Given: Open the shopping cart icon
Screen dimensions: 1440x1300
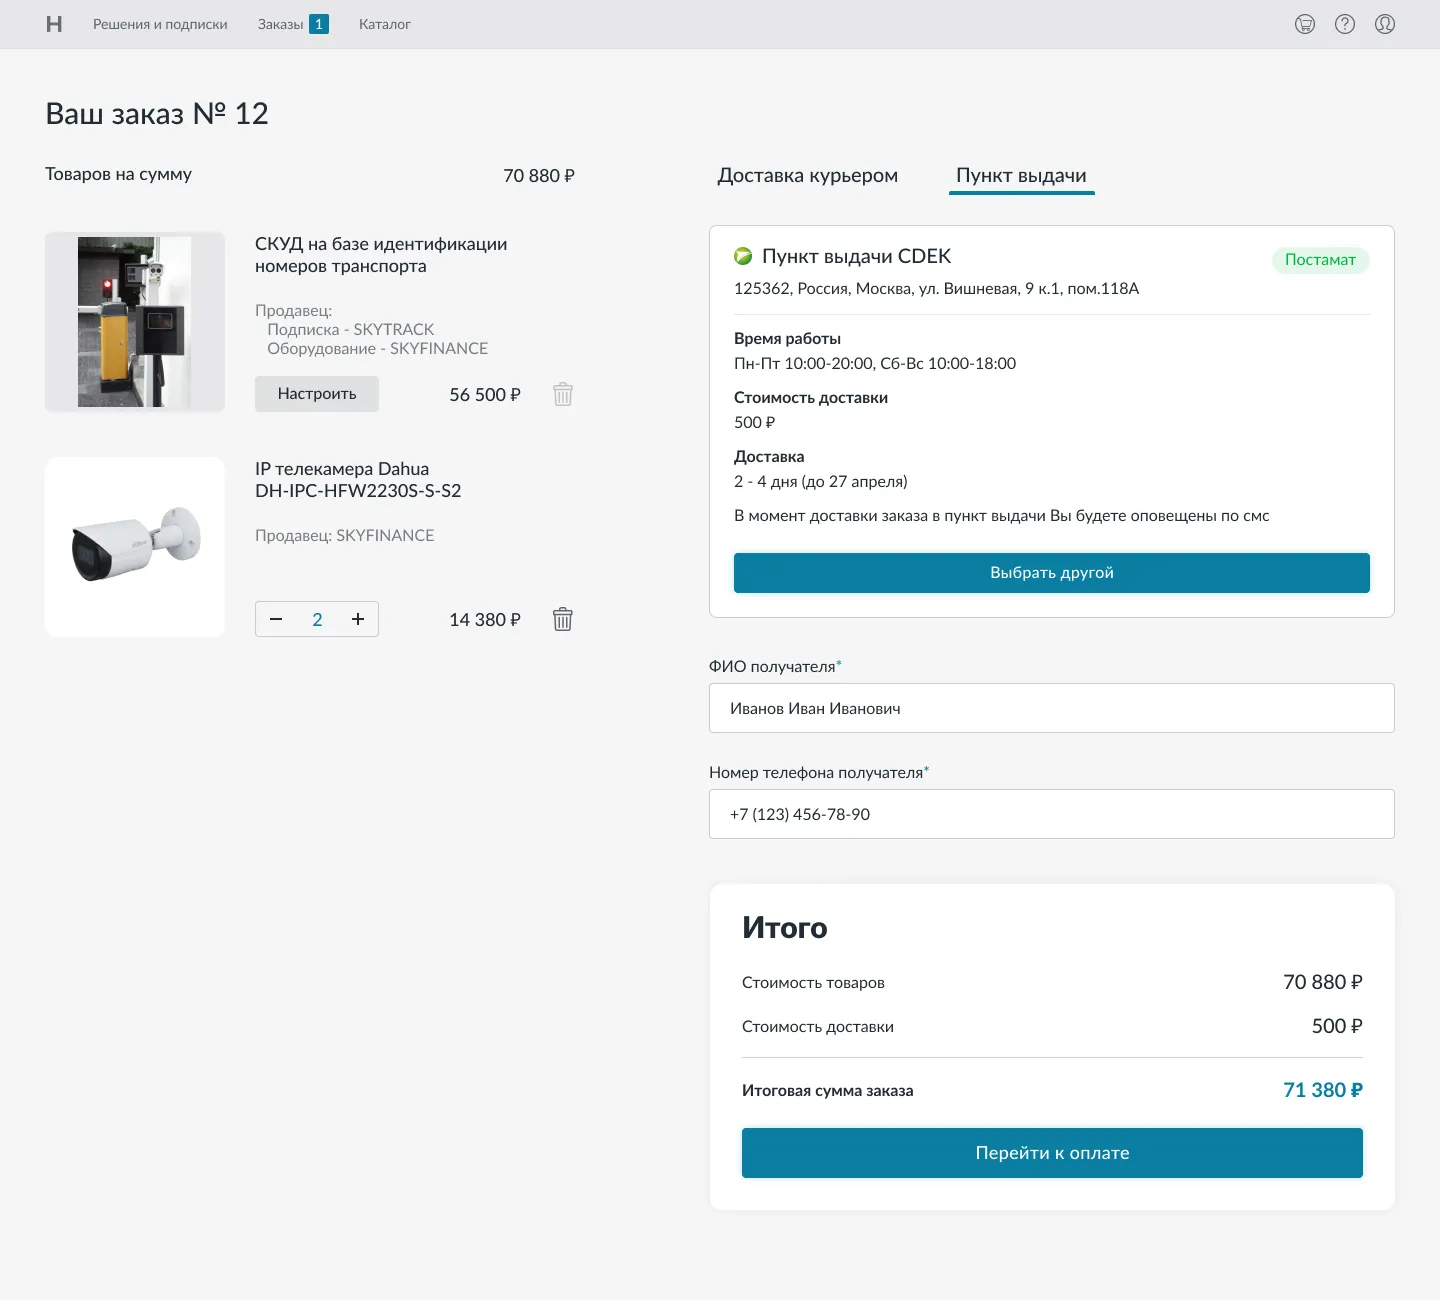Looking at the screenshot, I should 1305,24.
